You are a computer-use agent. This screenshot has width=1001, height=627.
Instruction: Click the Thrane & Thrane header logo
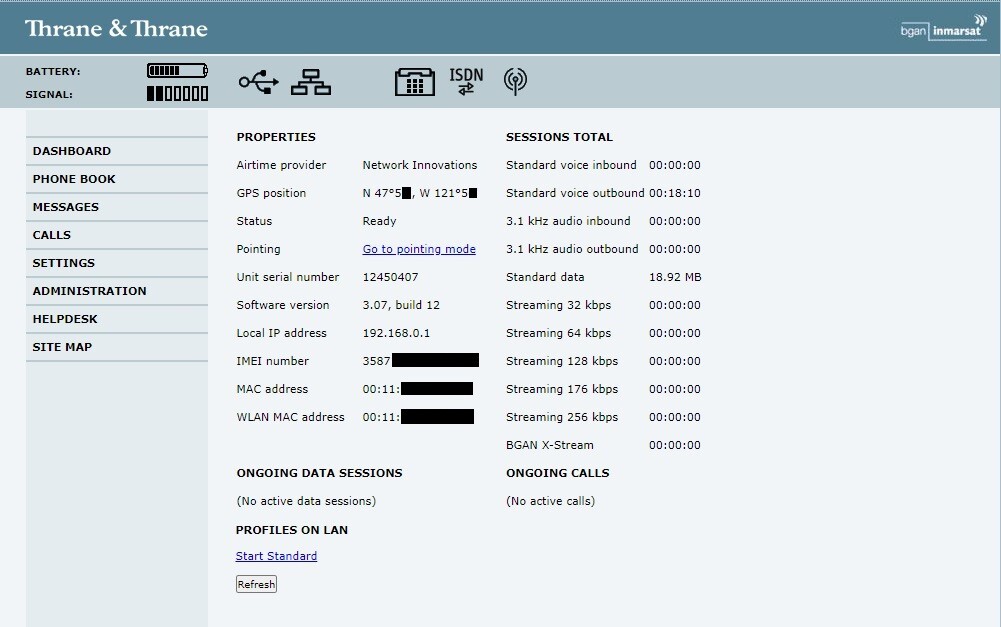pyautogui.click(x=116, y=29)
